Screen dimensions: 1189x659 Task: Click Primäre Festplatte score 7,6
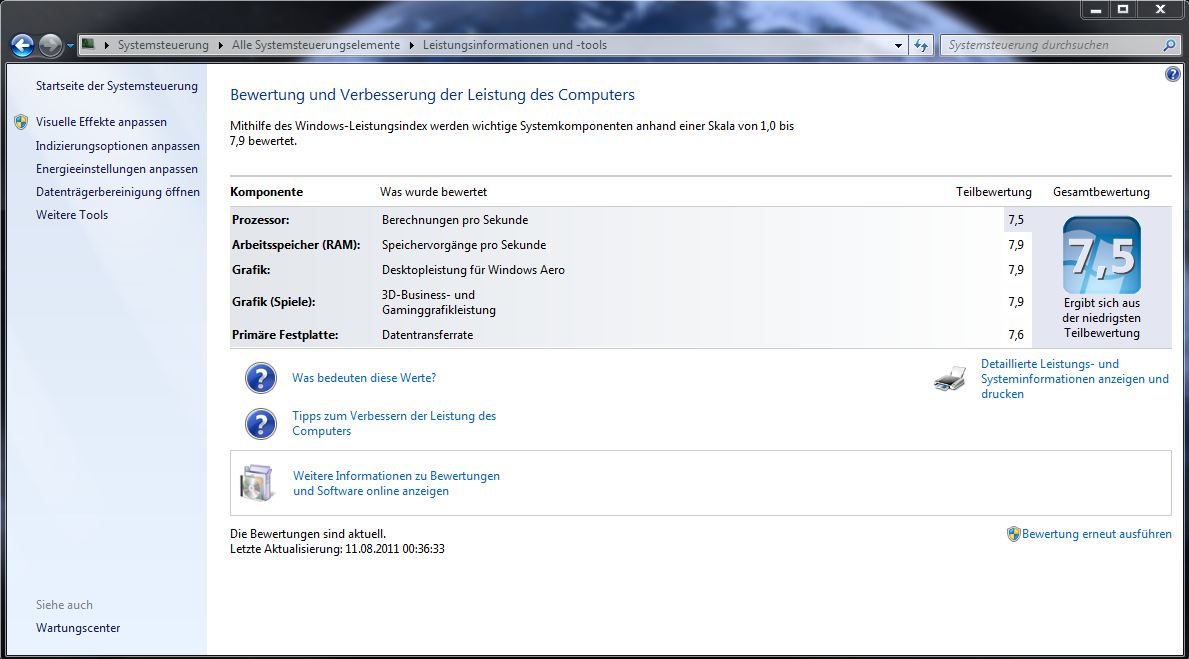1016,335
